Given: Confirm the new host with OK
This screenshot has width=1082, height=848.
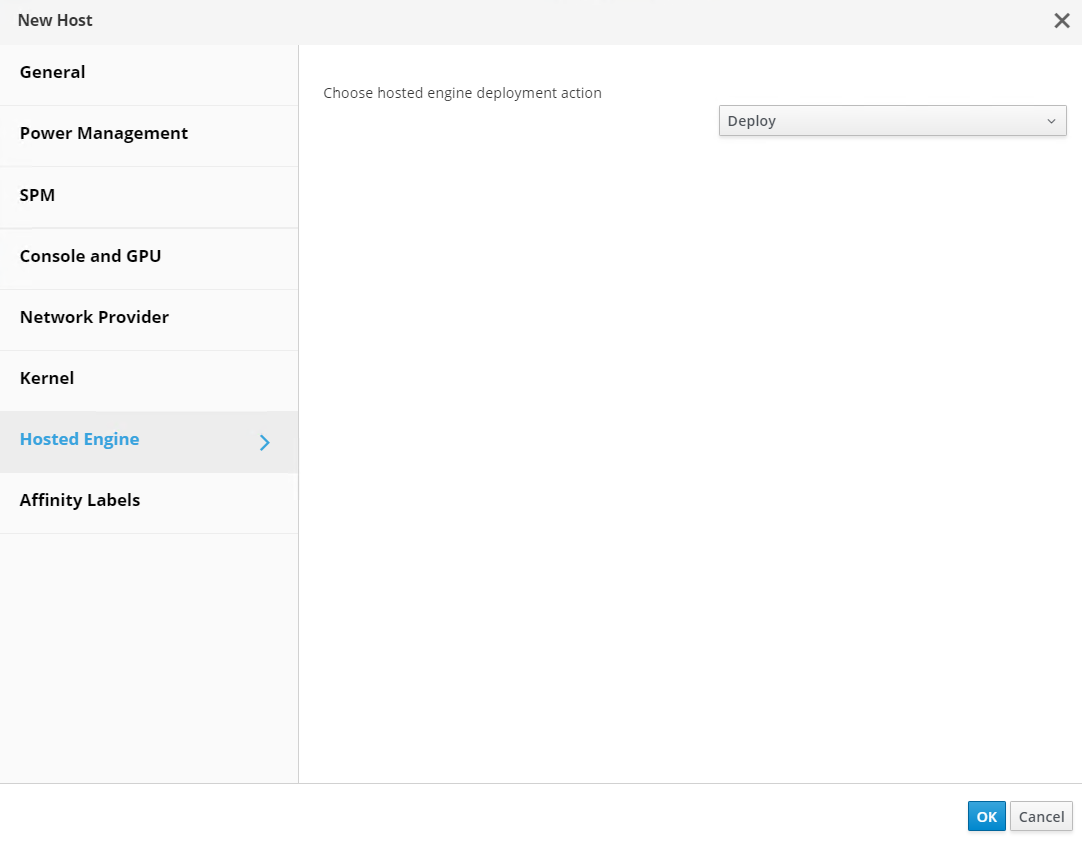Looking at the screenshot, I should [x=986, y=816].
